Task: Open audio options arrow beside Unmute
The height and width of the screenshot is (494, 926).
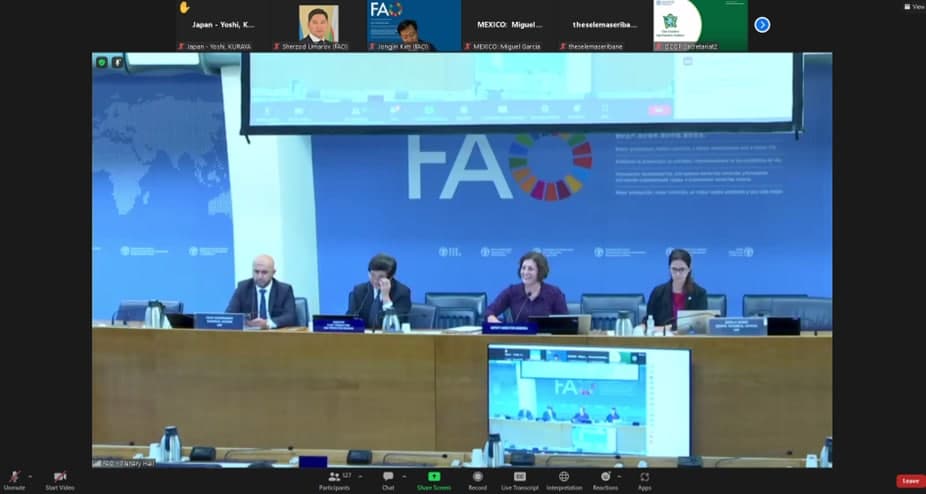Action: click(30, 477)
